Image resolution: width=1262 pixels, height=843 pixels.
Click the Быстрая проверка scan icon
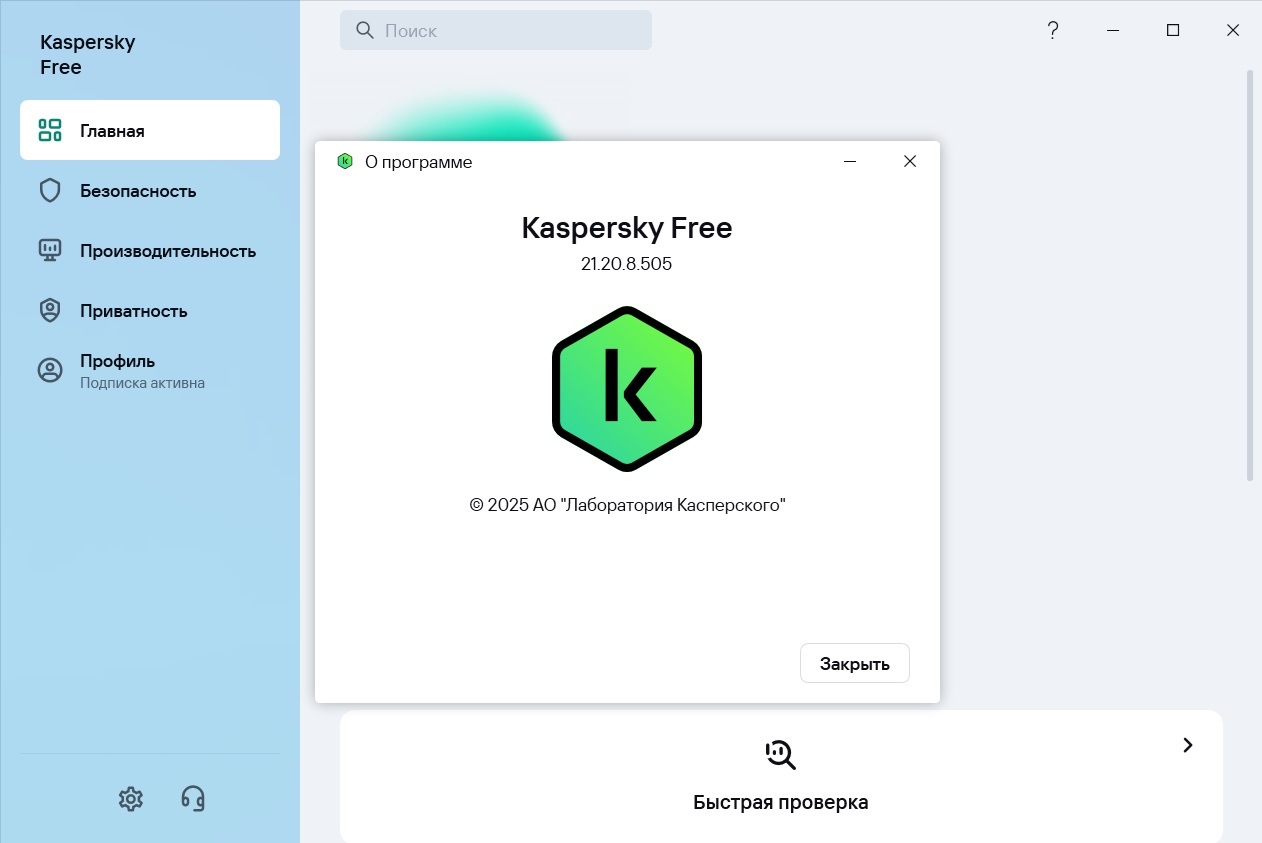click(780, 754)
